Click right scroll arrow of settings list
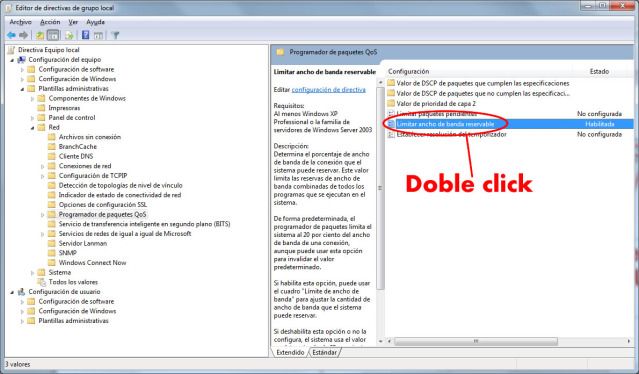639x374 pixels. (630, 341)
